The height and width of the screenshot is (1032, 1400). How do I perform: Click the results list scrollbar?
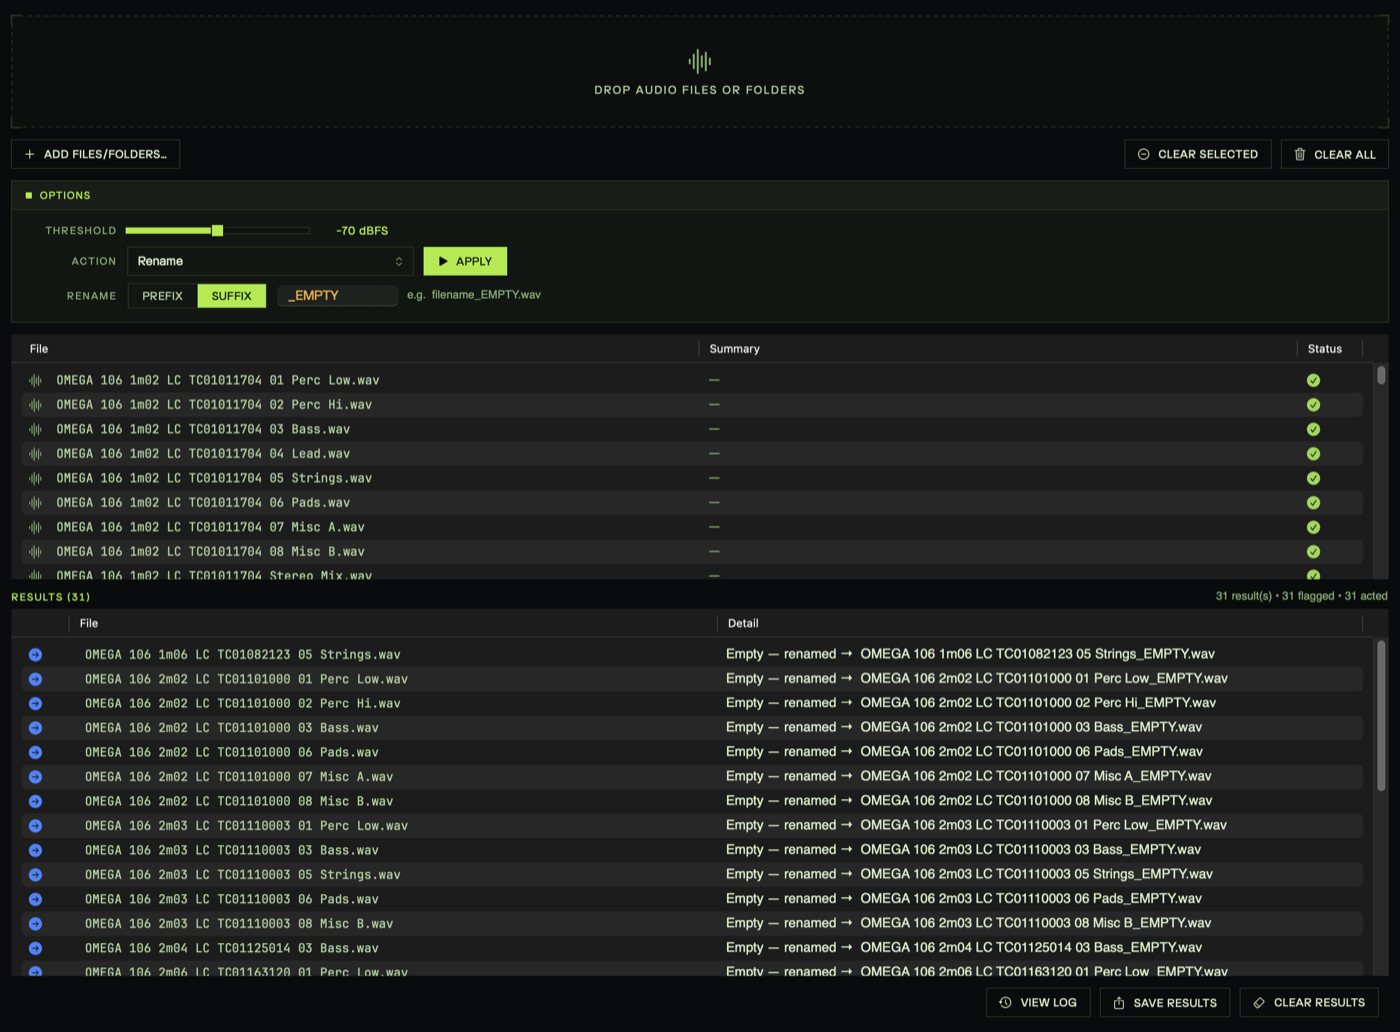[x=1381, y=715]
